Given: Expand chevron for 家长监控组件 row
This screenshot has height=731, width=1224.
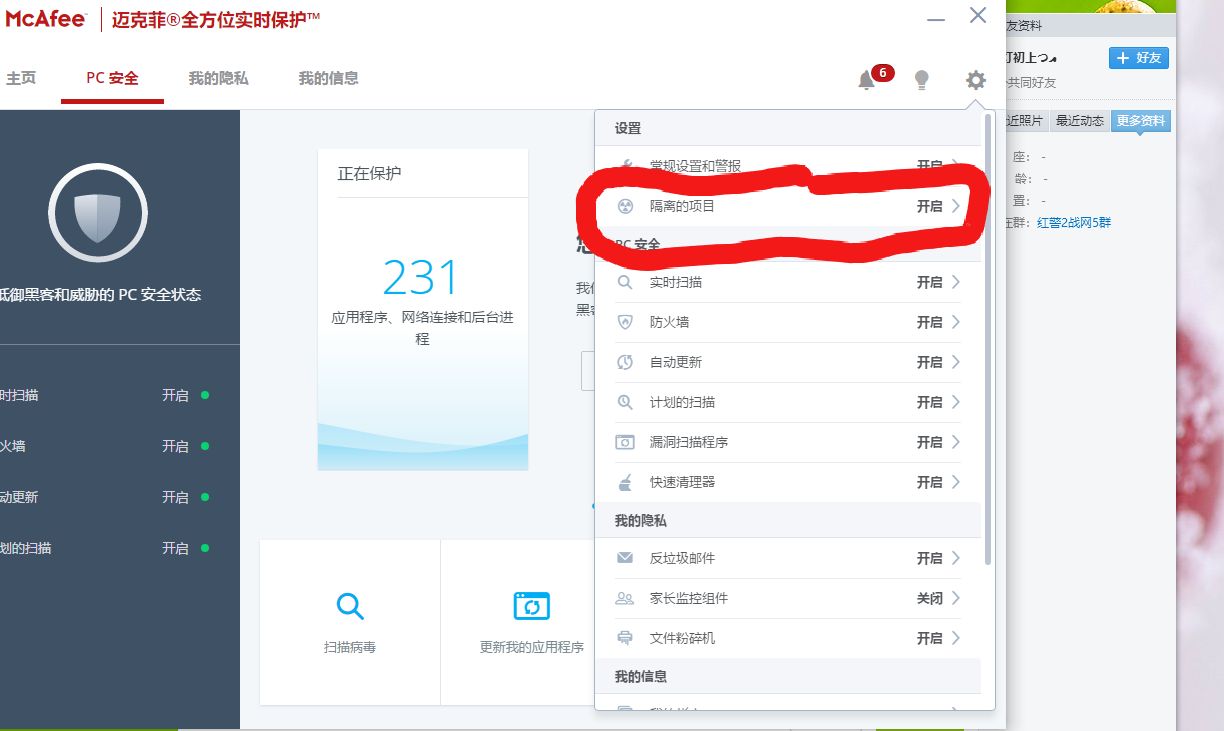Looking at the screenshot, I should tap(956, 598).
